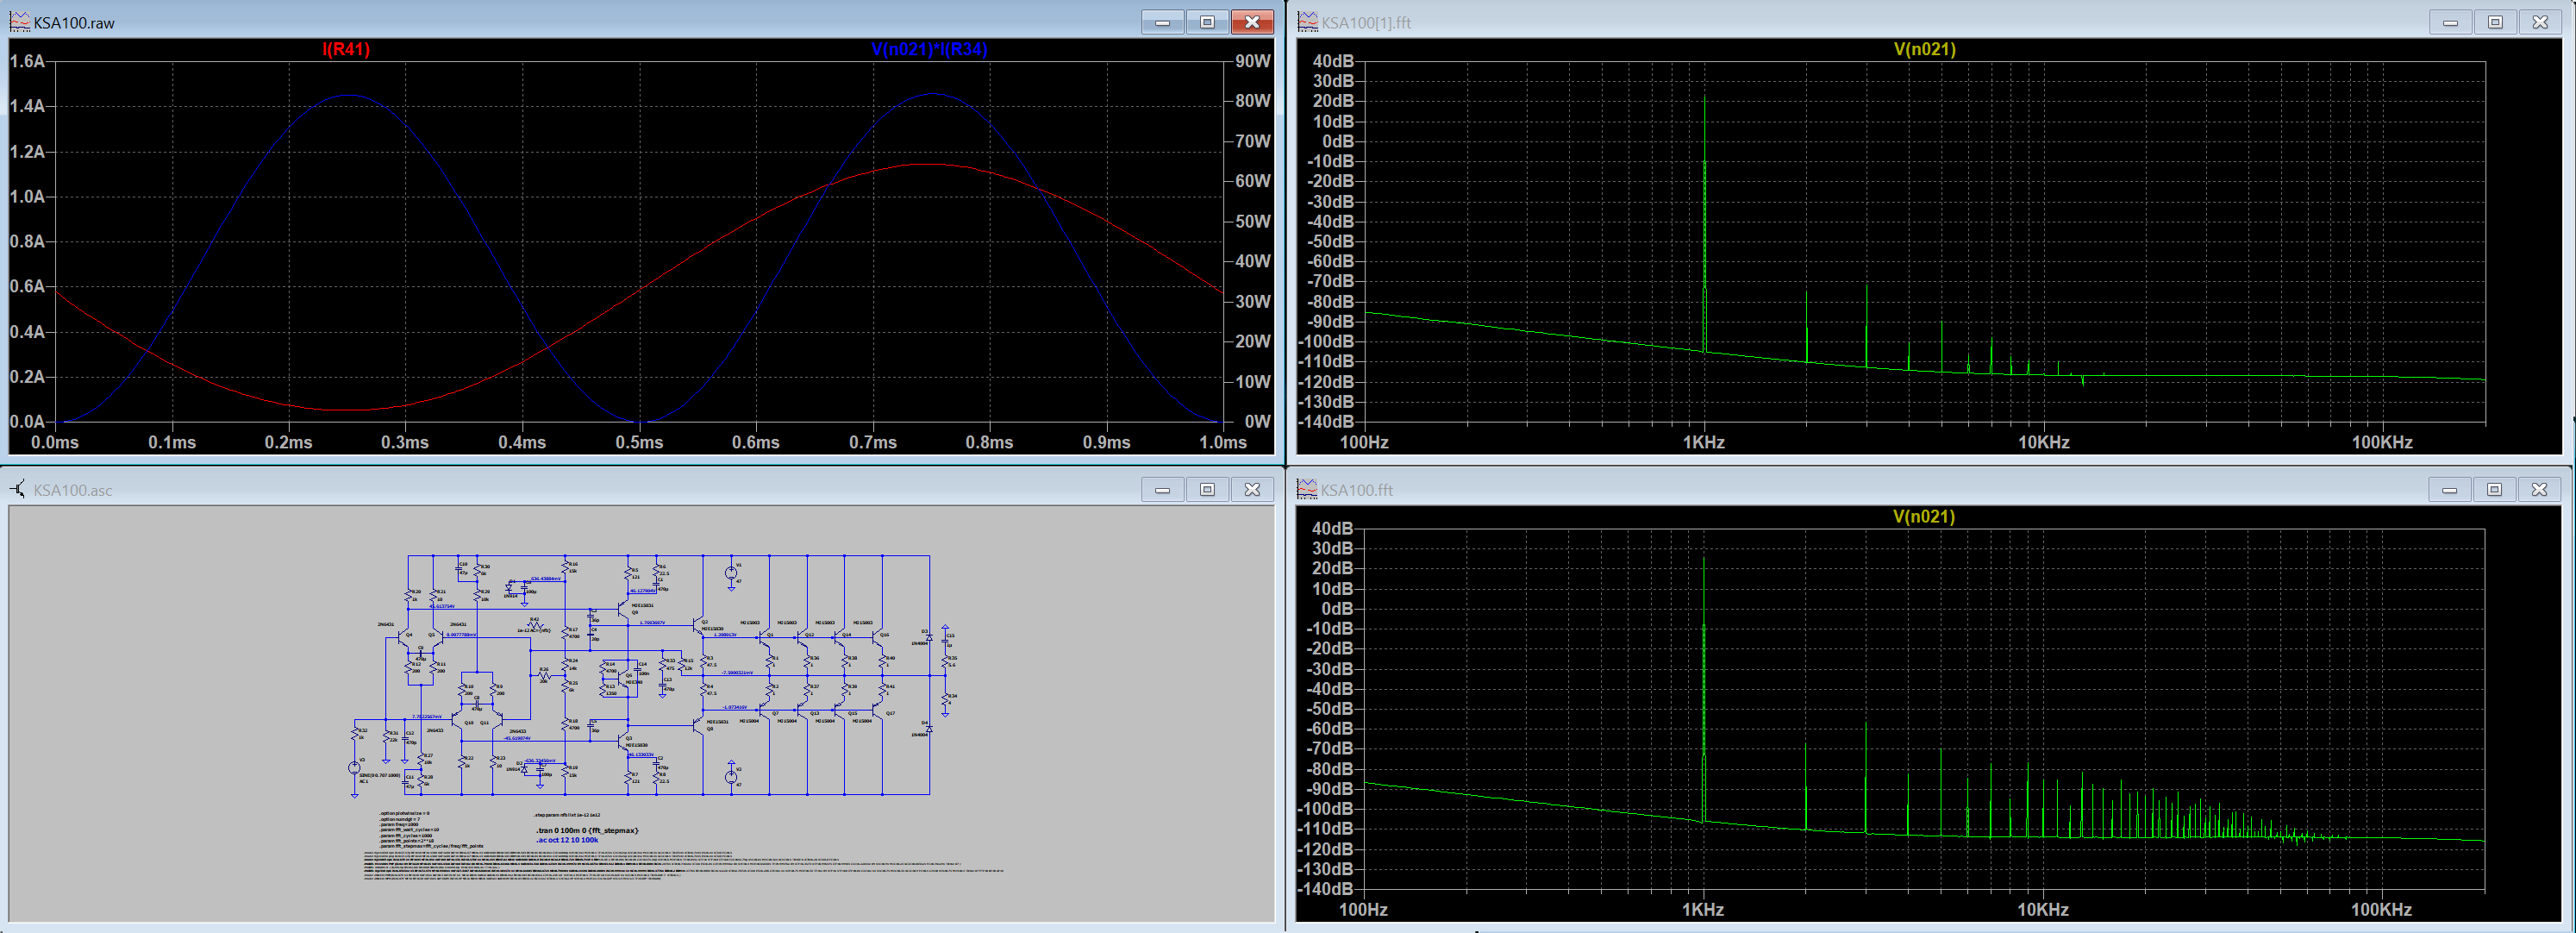Select V(n021) trace label in lower KSA100.fft
Screen dimensions: 2576x933
(x=1924, y=516)
